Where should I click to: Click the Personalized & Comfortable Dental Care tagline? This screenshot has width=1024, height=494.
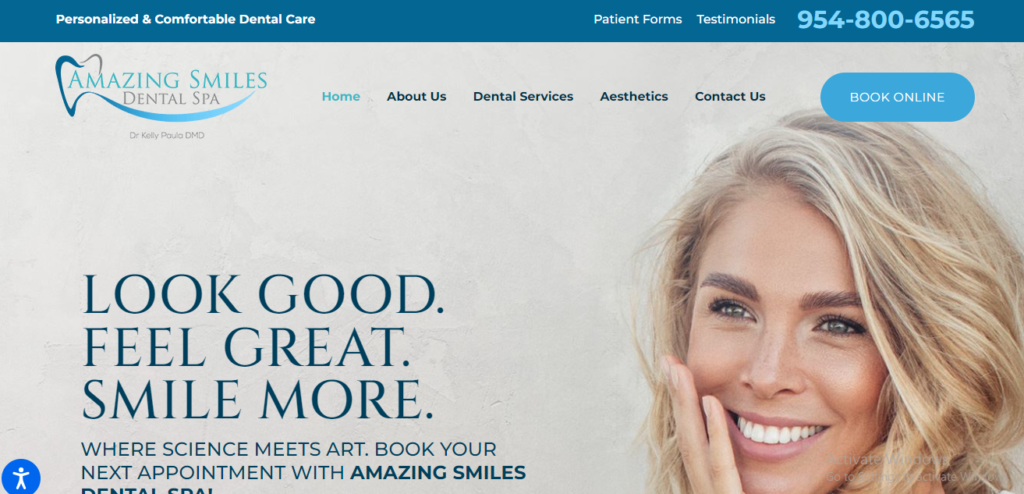185,20
